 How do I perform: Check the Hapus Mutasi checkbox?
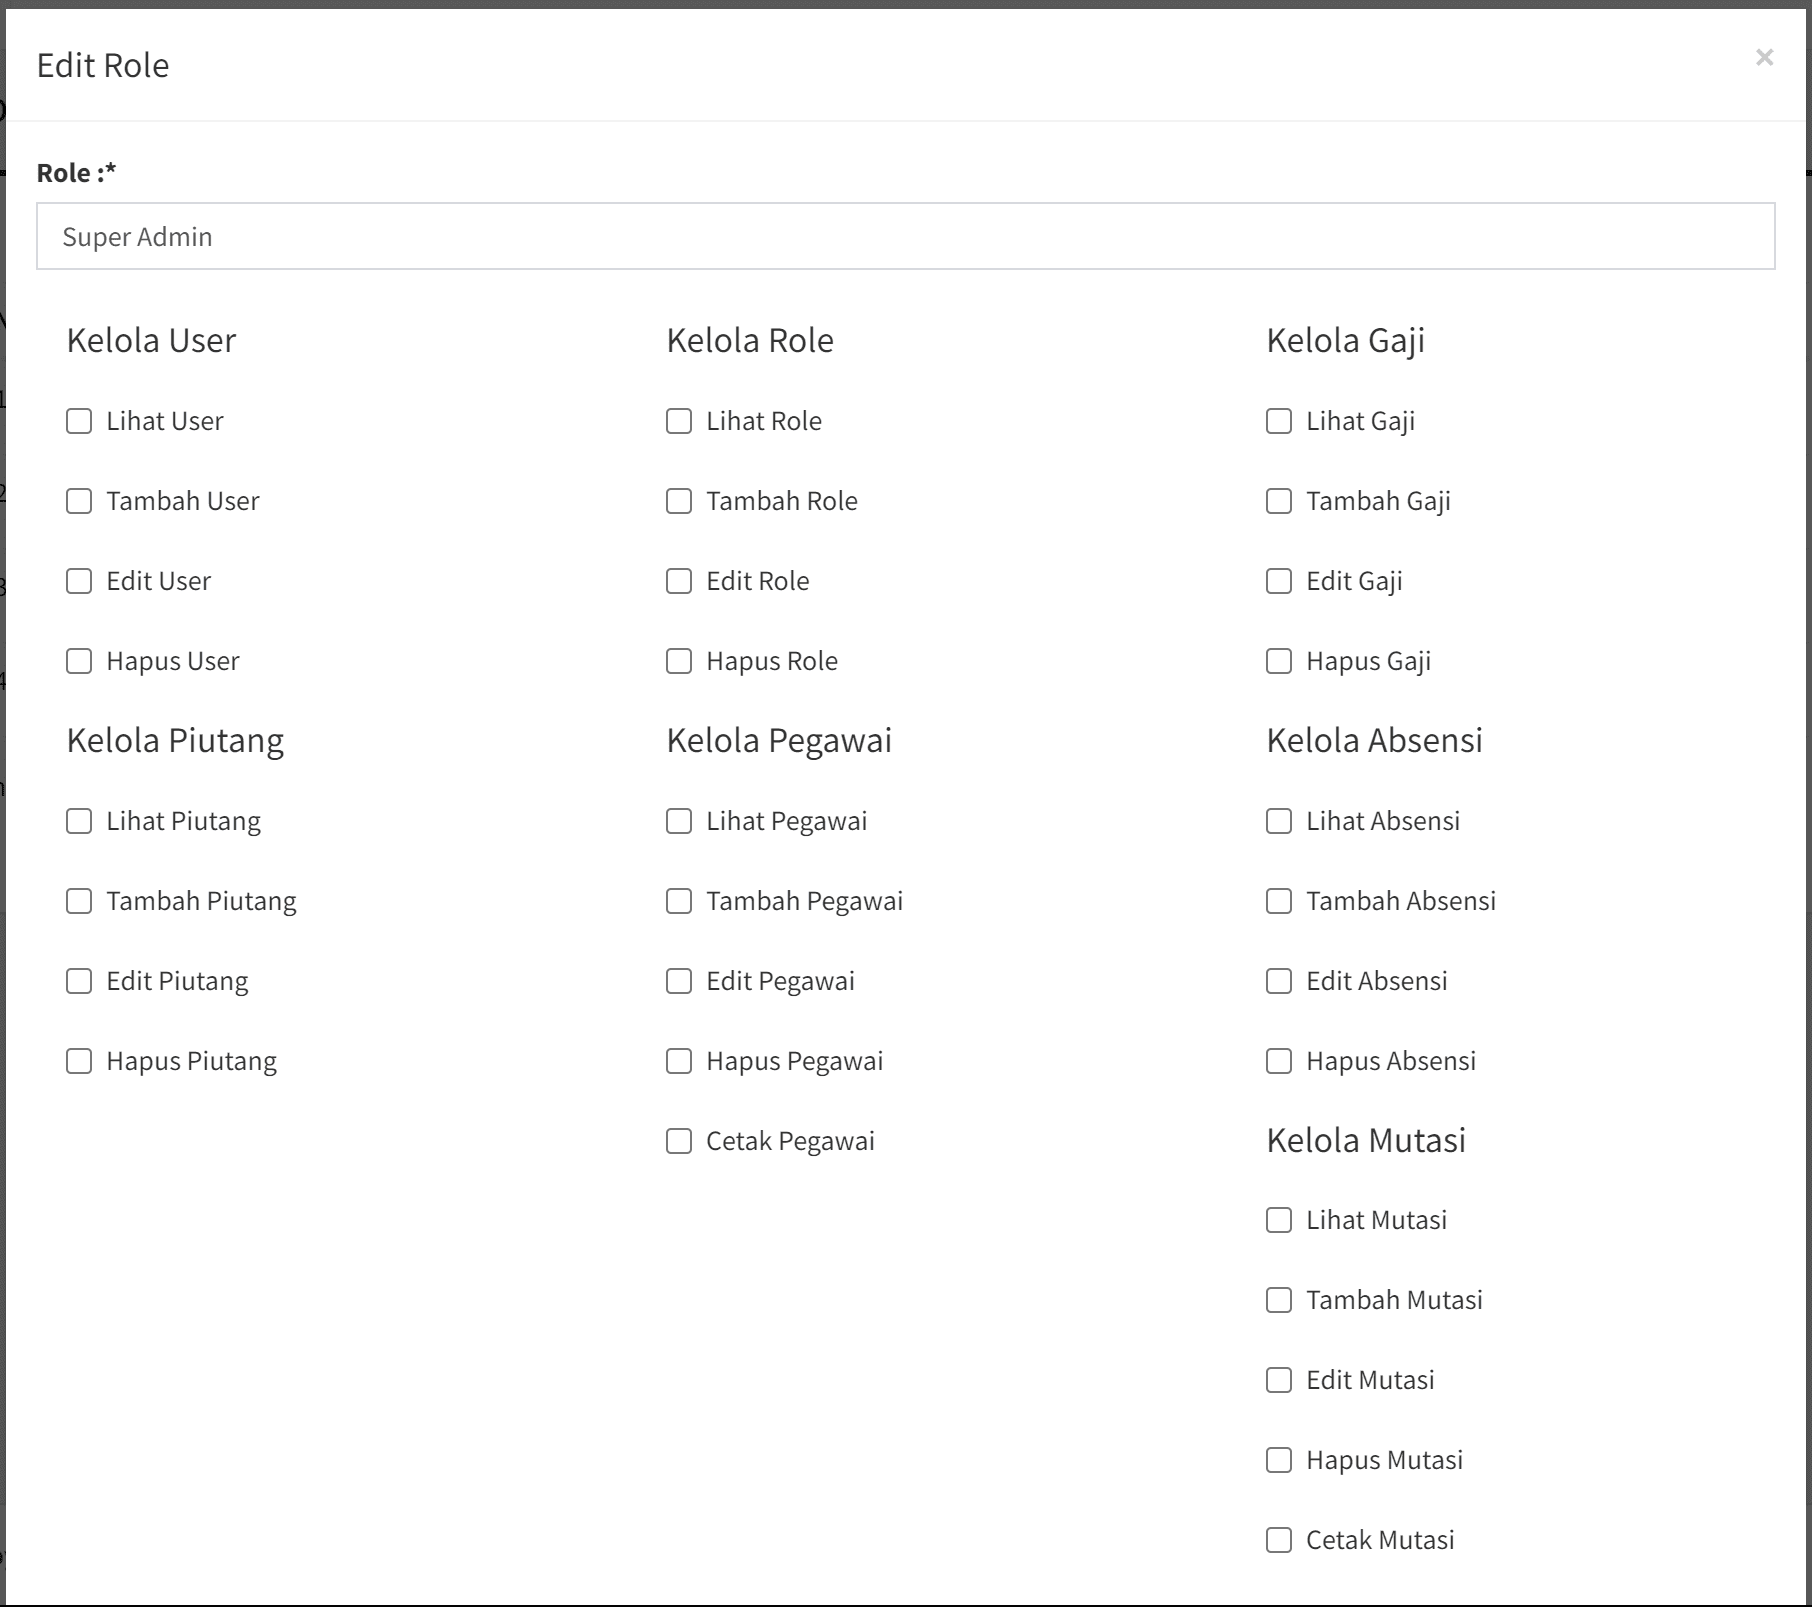[1279, 1460]
